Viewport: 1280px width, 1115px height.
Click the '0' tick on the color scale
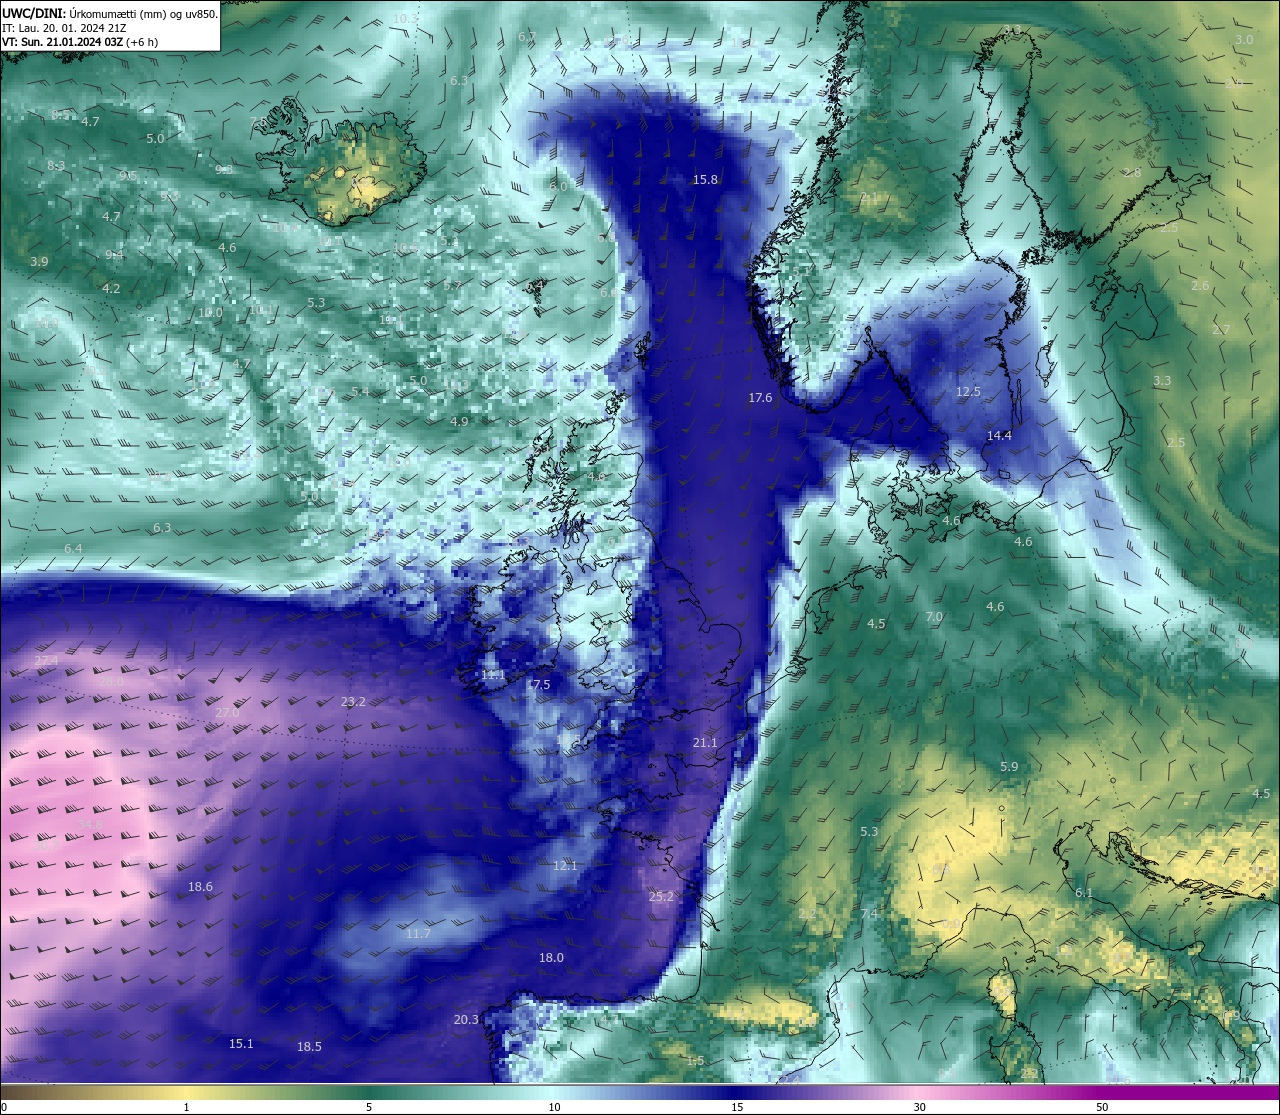[x=4, y=1107]
